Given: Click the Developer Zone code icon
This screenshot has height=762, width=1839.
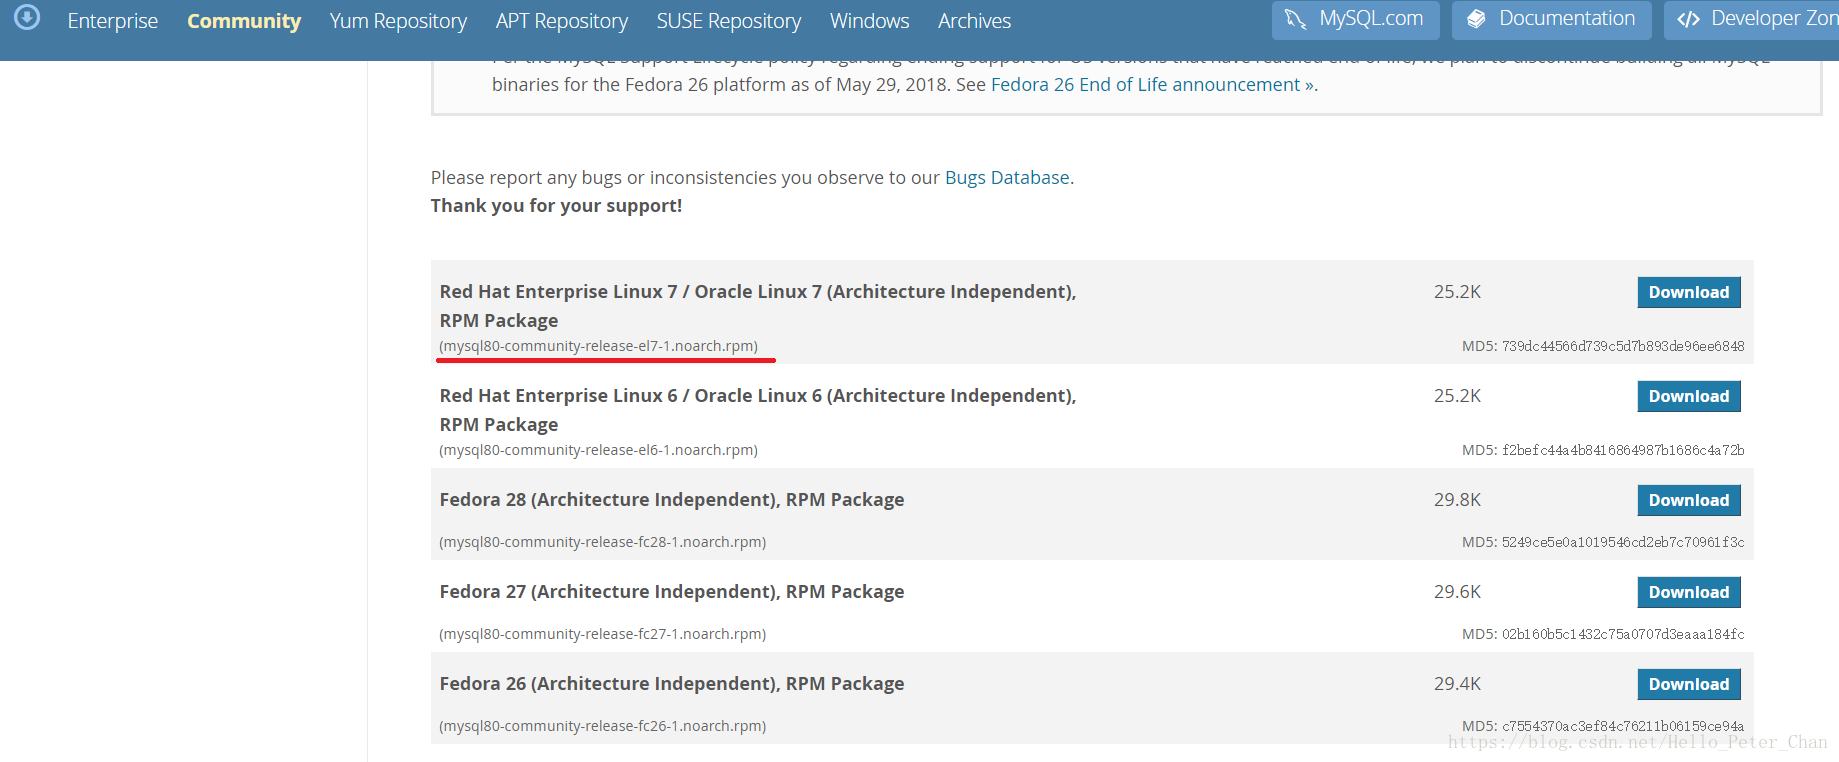Looking at the screenshot, I should pyautogui.click(x=1689, y=19).
